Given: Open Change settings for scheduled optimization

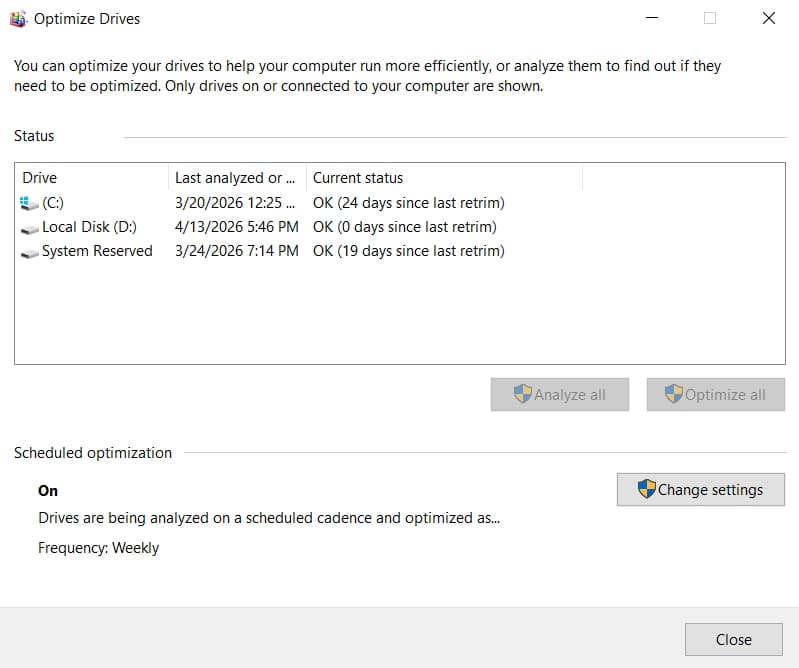Looking at the screenshot, I should coord(701,490).
